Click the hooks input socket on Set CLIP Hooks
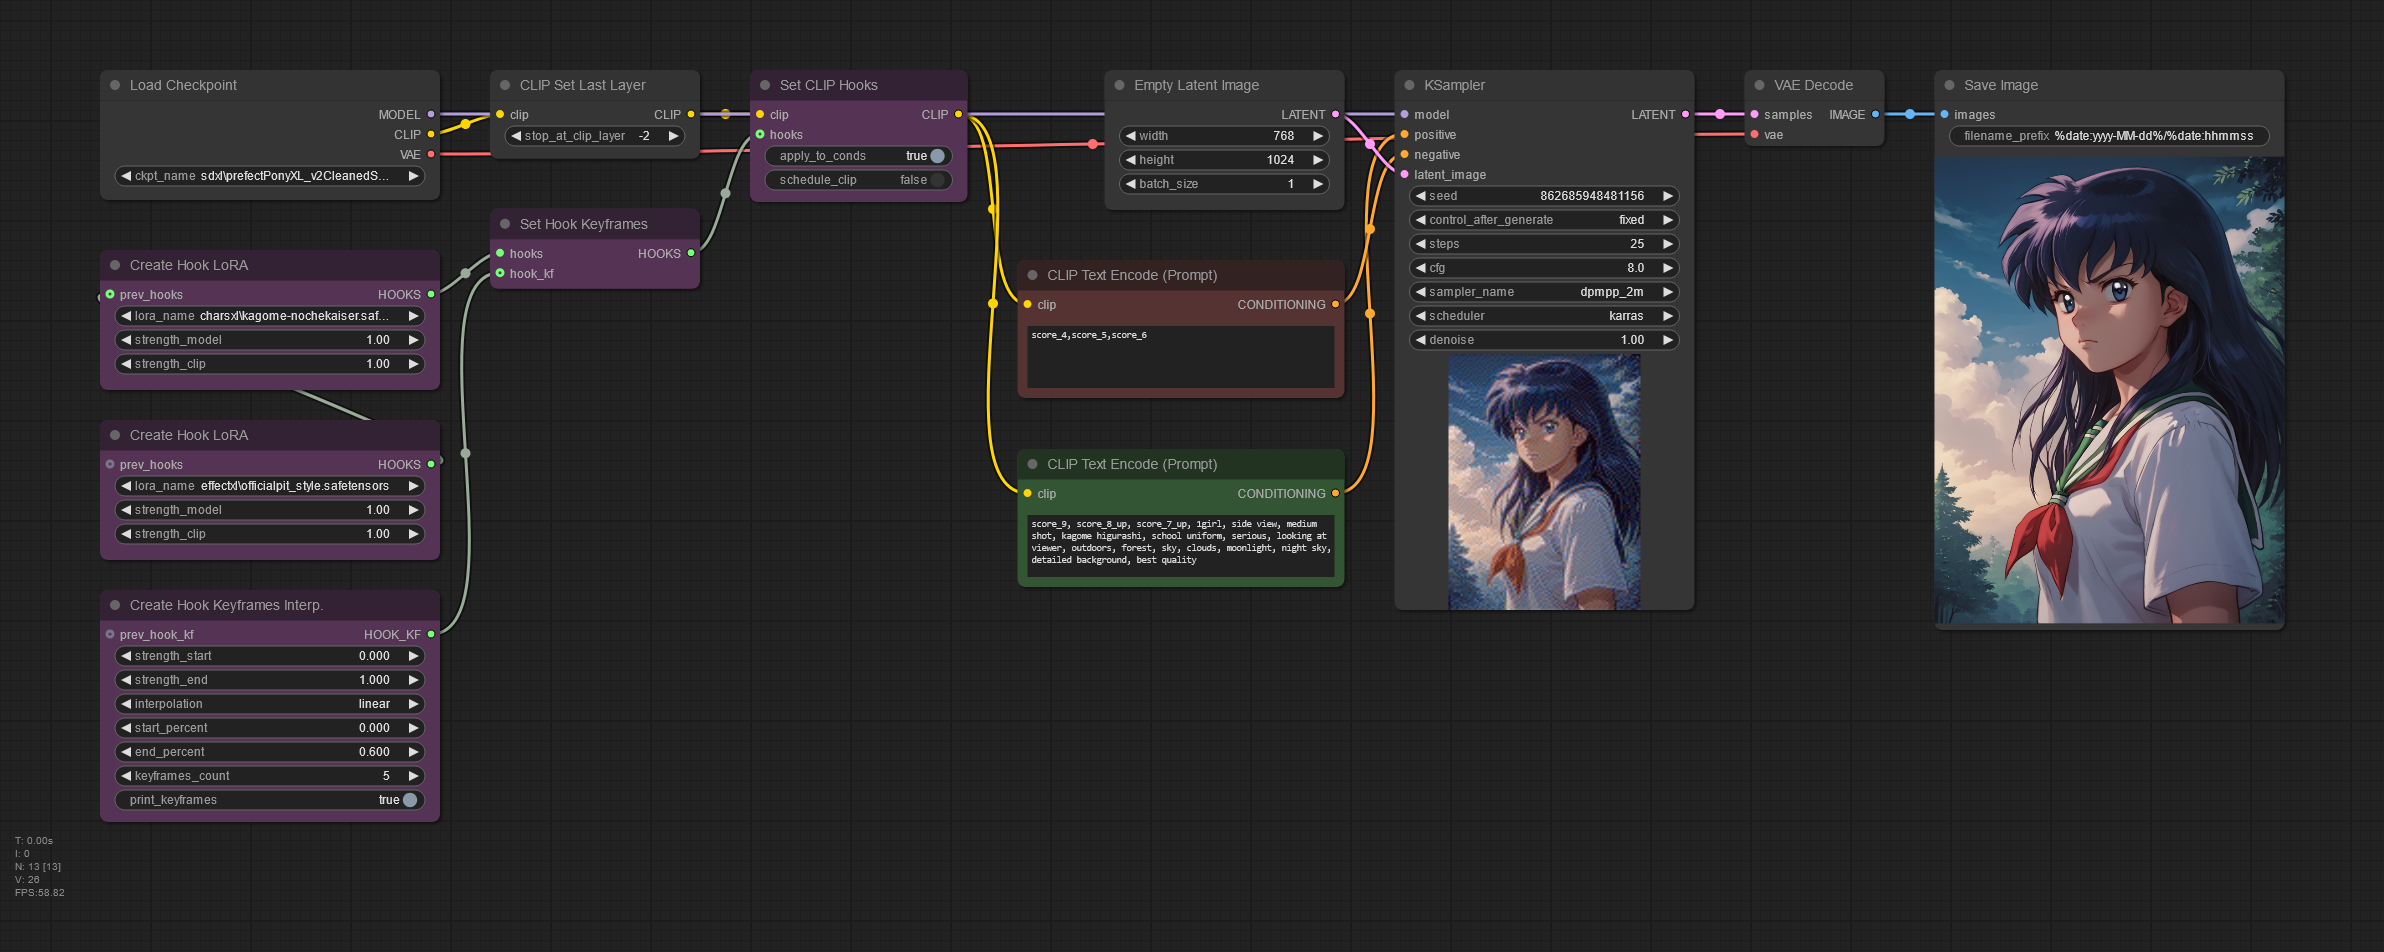 tap(760, 134)
